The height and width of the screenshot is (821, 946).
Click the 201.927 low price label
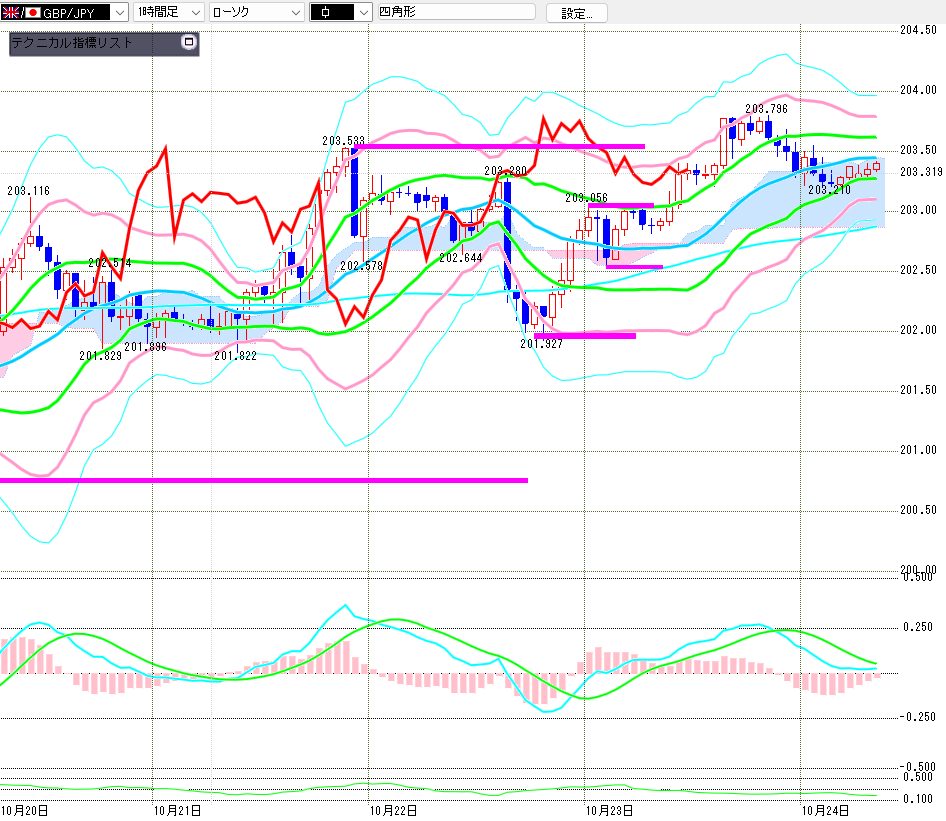click(542, 344)
